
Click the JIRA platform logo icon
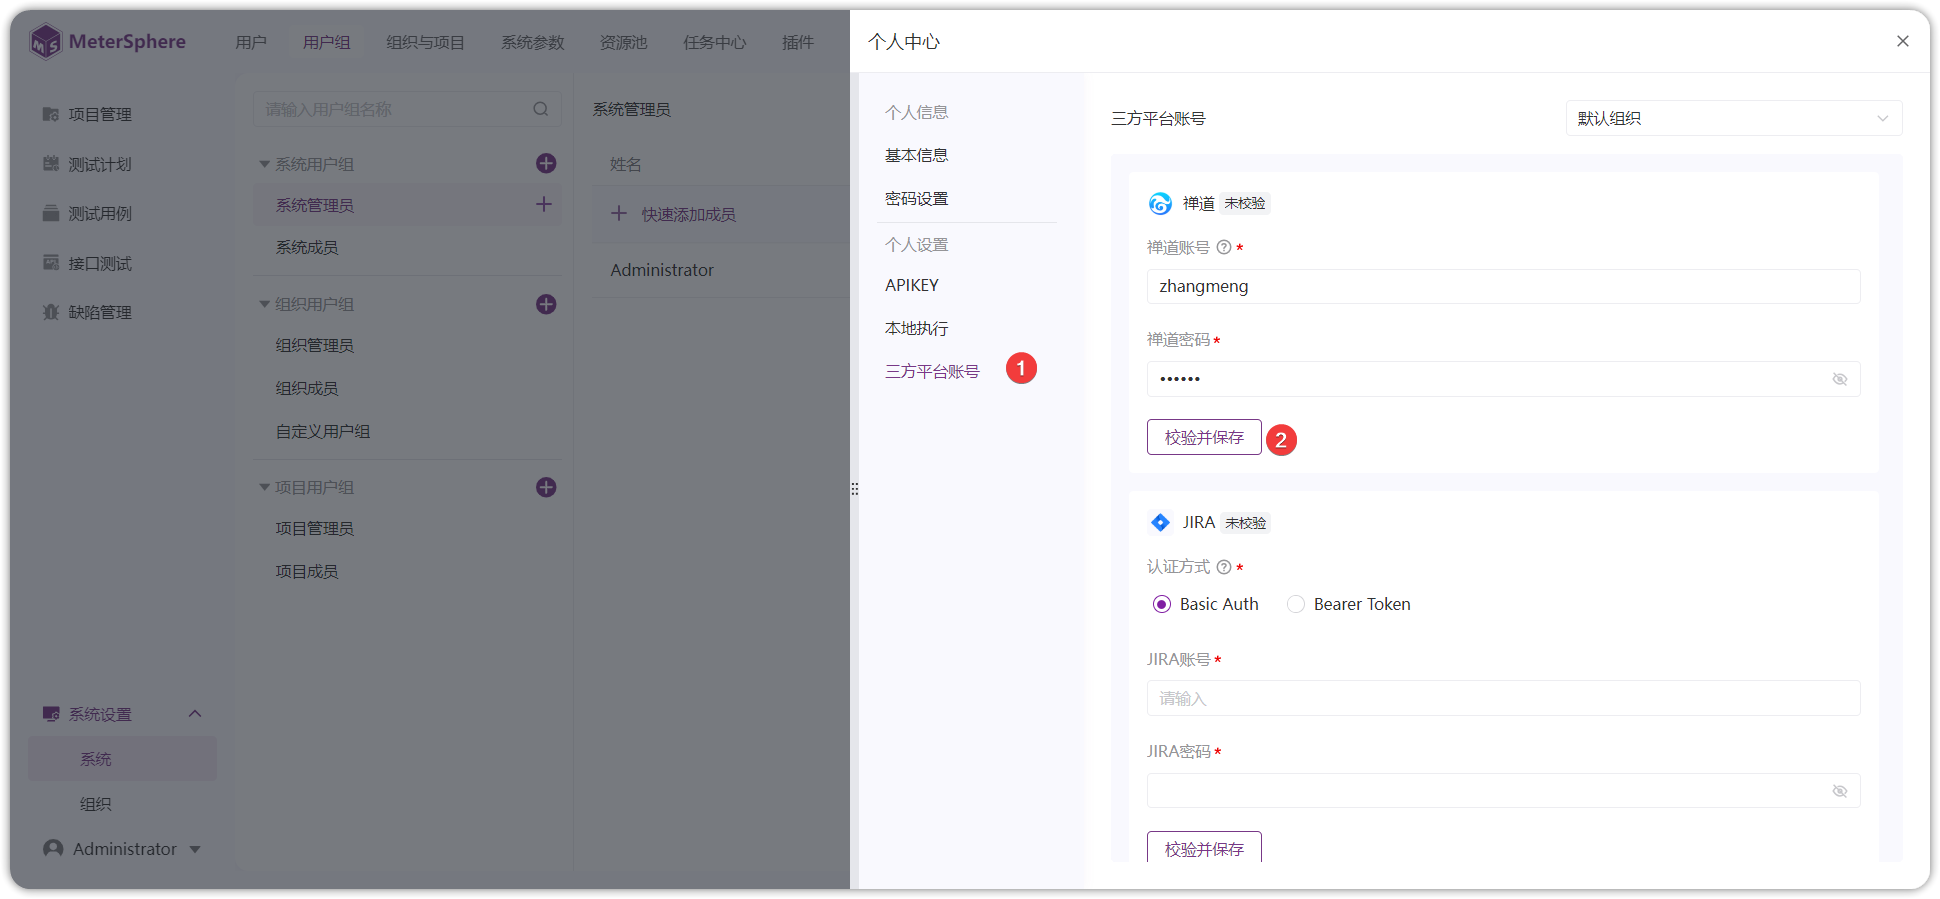[1160, 522]
